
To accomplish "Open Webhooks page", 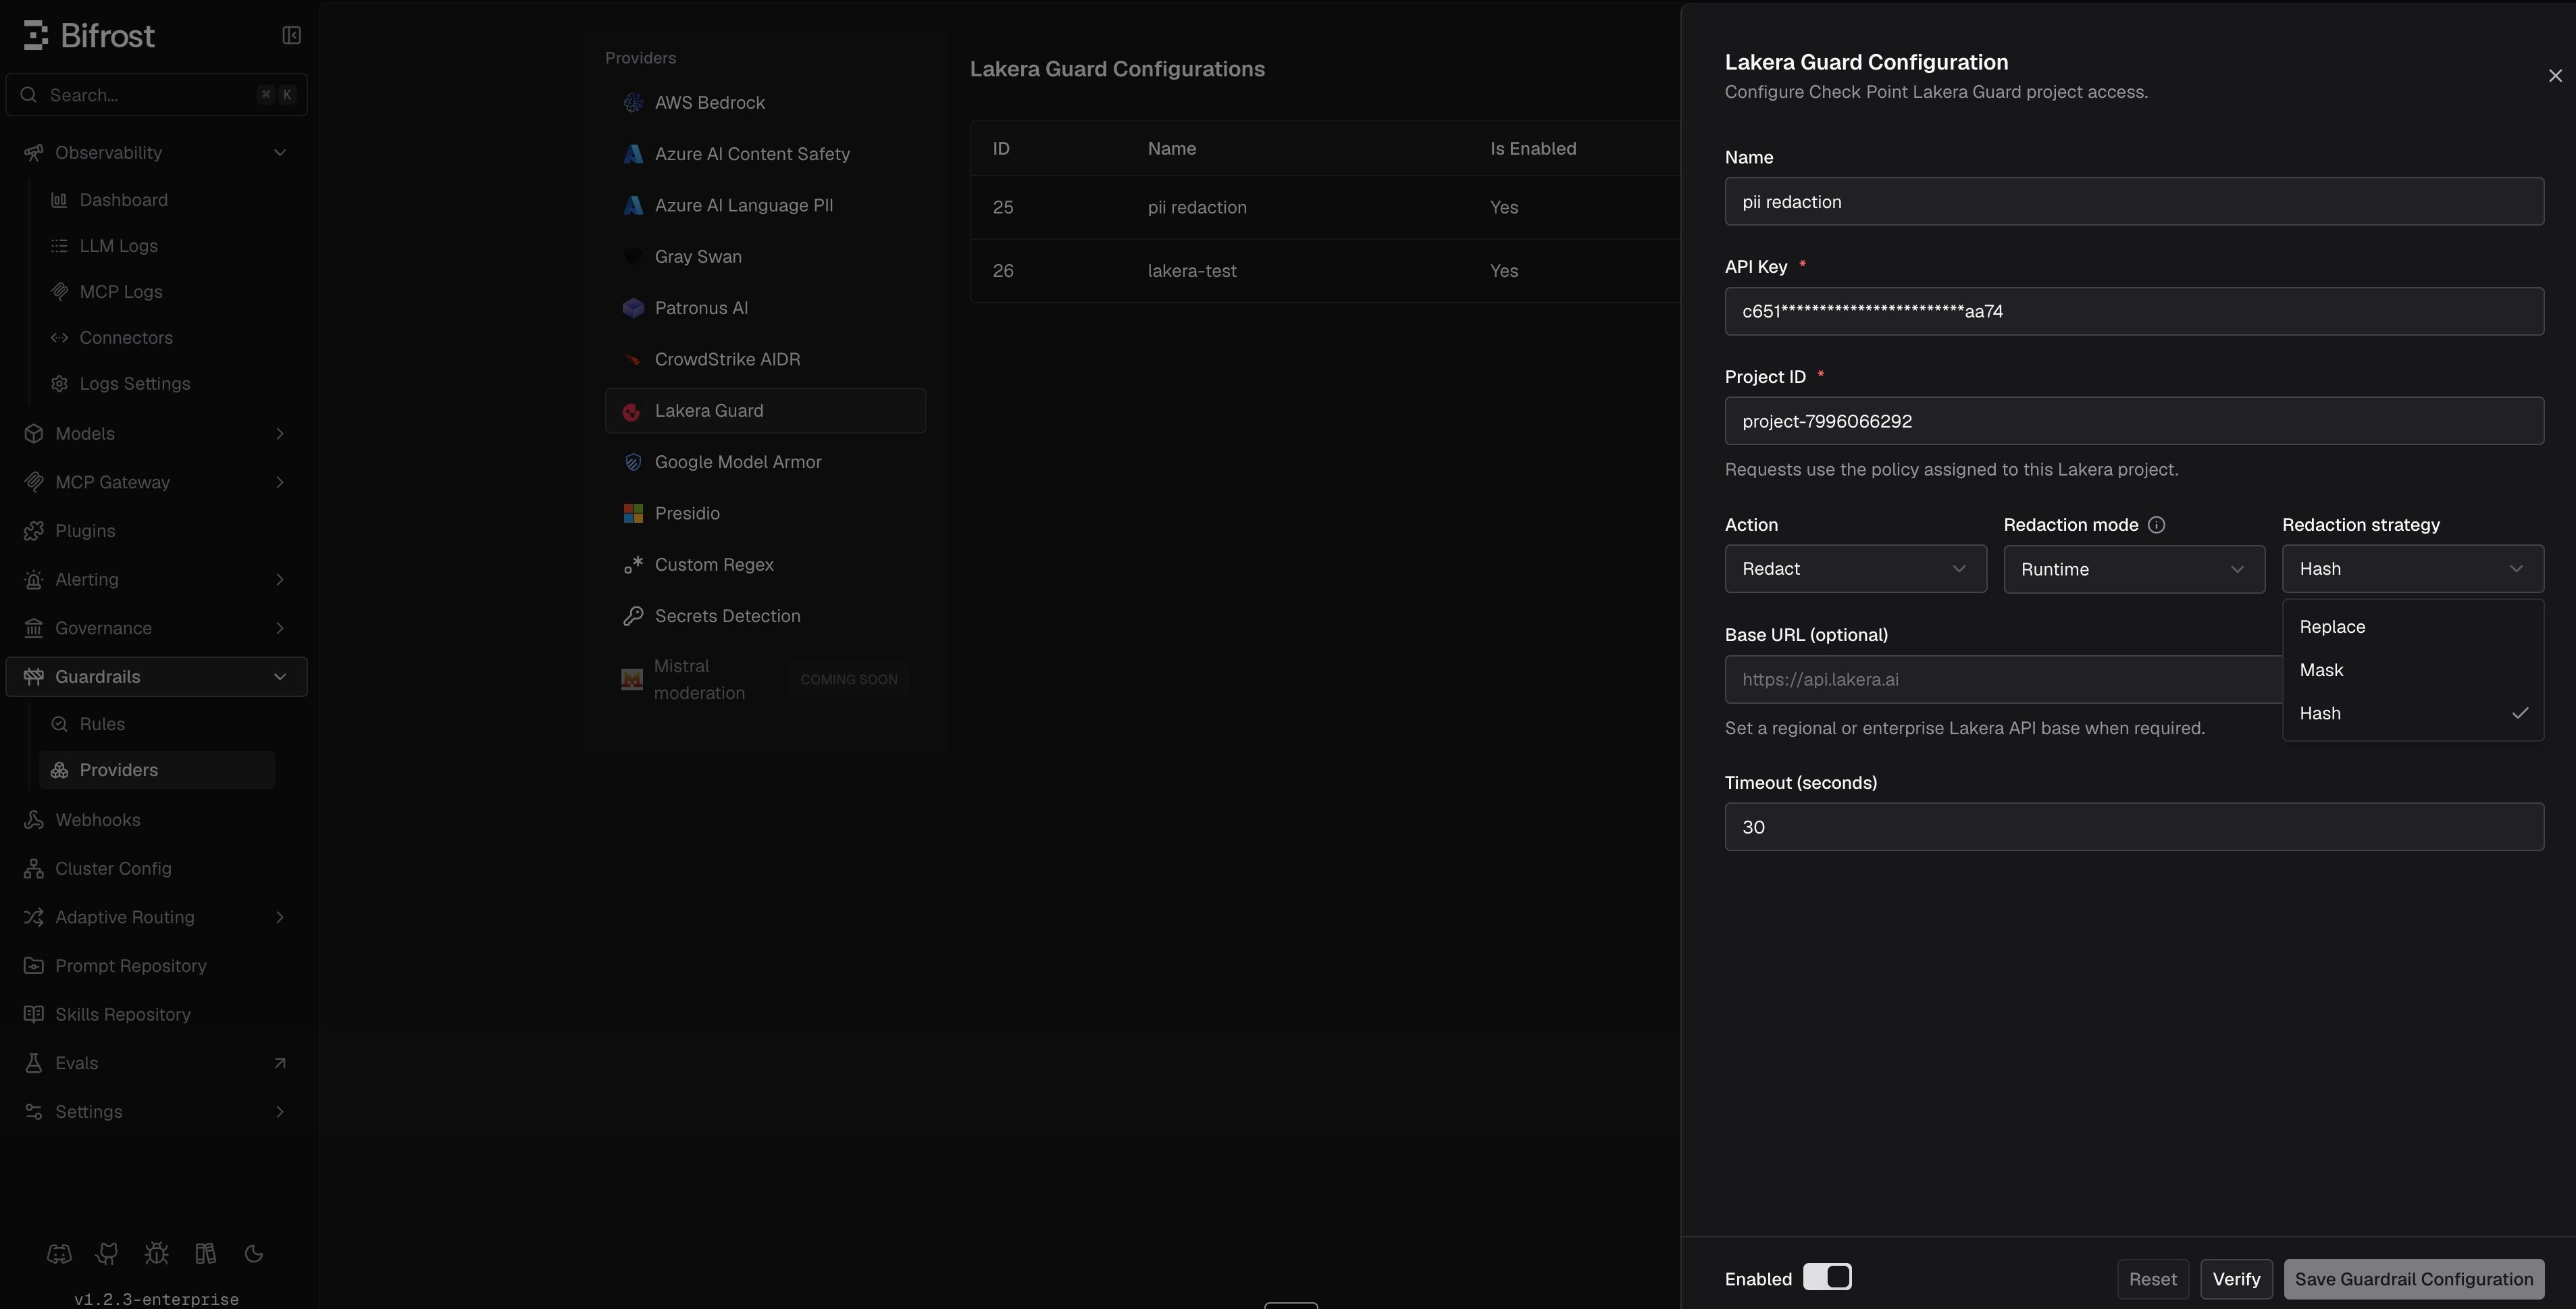I will tap(156, 820).
